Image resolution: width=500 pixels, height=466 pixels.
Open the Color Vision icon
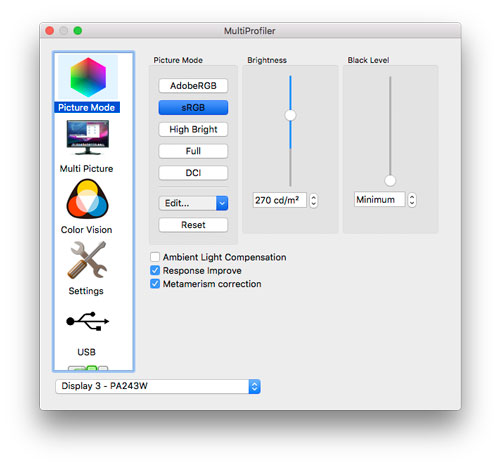[x=87, y=199]
